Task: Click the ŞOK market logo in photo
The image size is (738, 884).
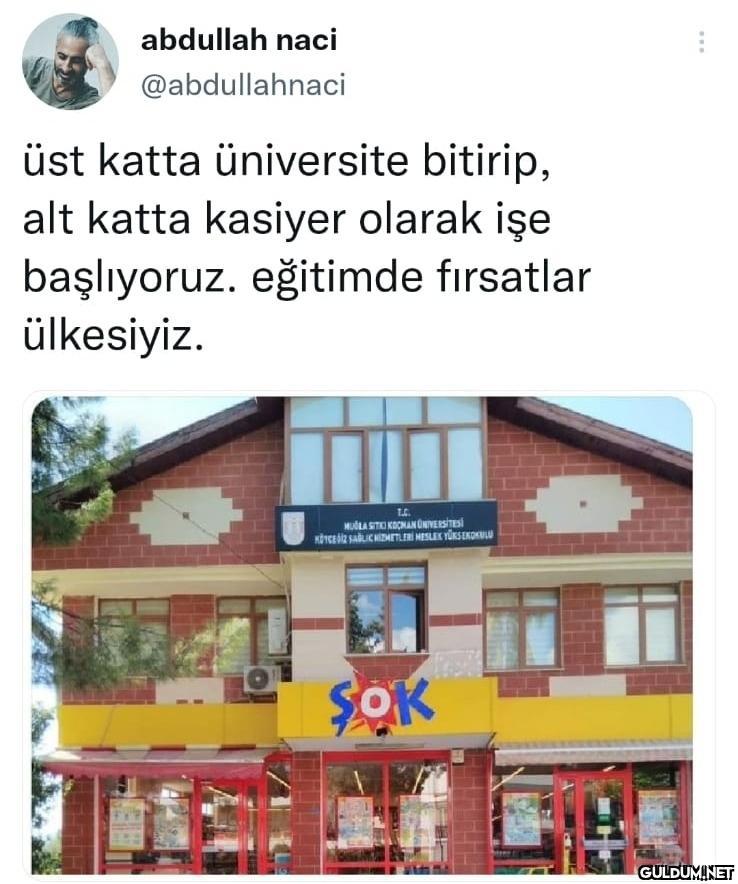Action: coord(382,704)
